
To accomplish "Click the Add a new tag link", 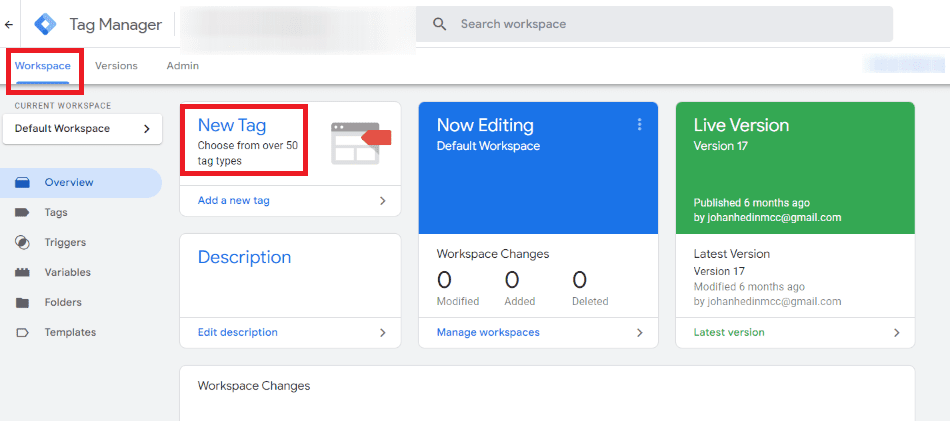I will coord(234,201).
